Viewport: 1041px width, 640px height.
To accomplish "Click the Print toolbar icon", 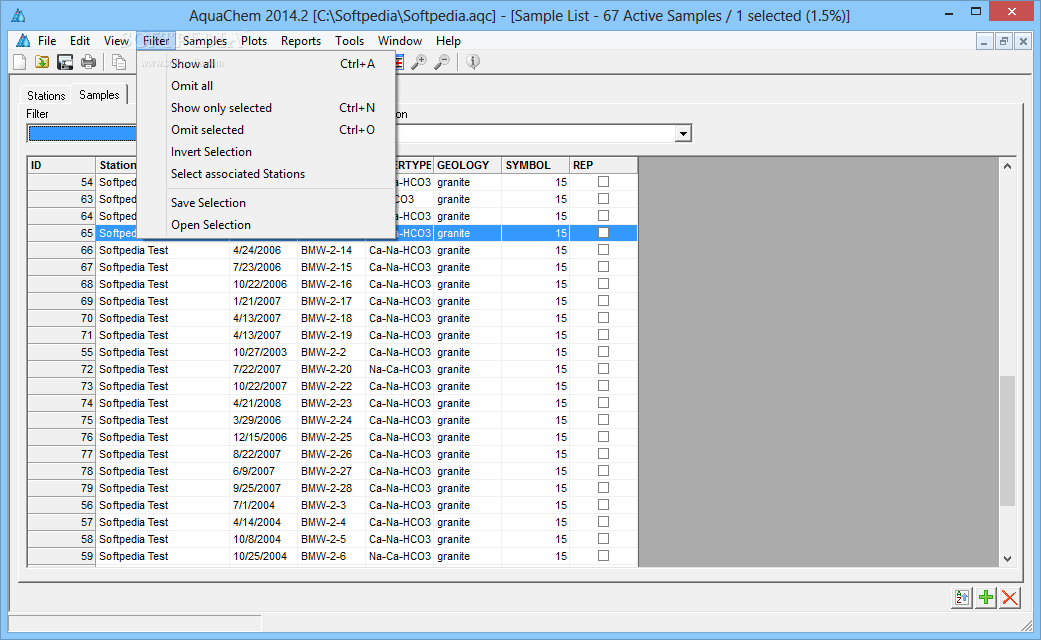I will pyautogui.click(x=88, y=62).
